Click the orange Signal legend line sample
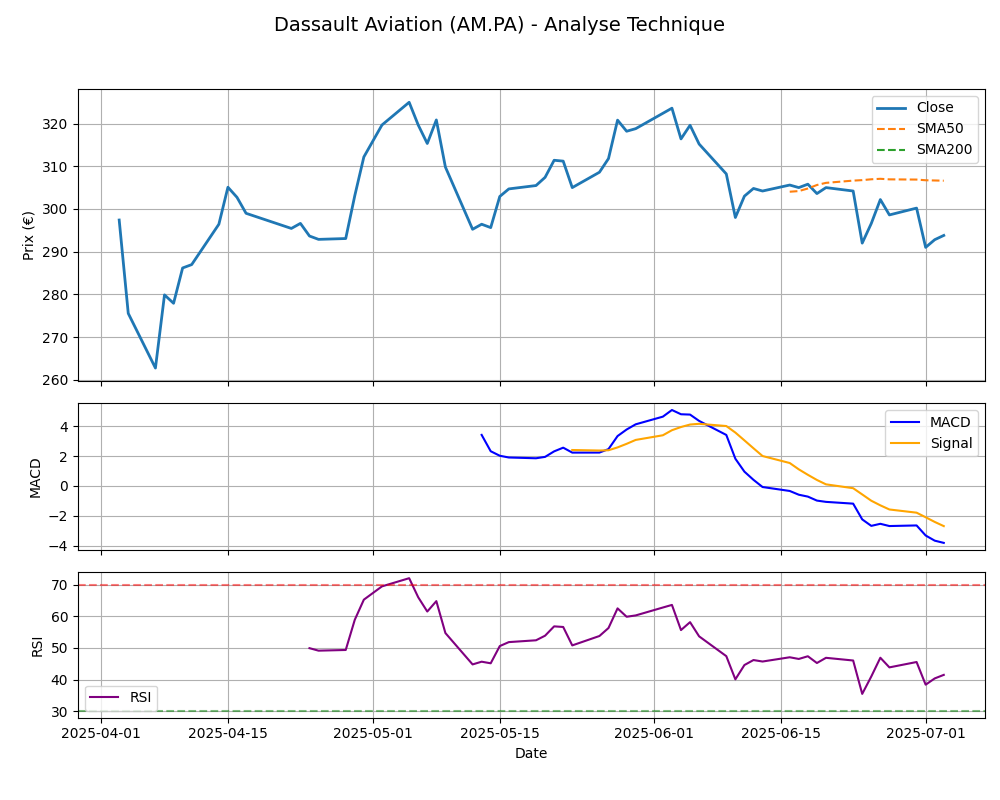 point(906,443)
